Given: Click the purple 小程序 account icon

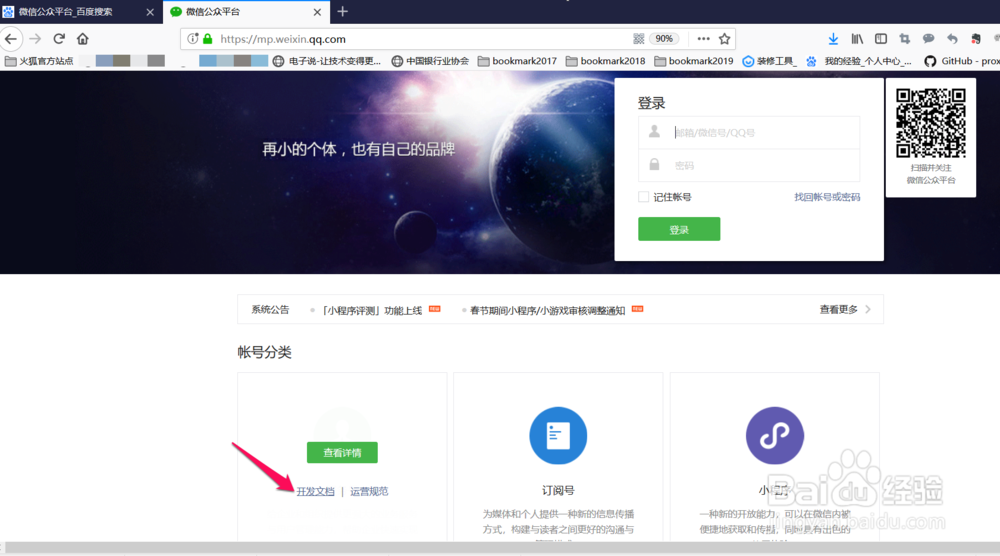Looking at the screenshot, I should coord(775,435).
